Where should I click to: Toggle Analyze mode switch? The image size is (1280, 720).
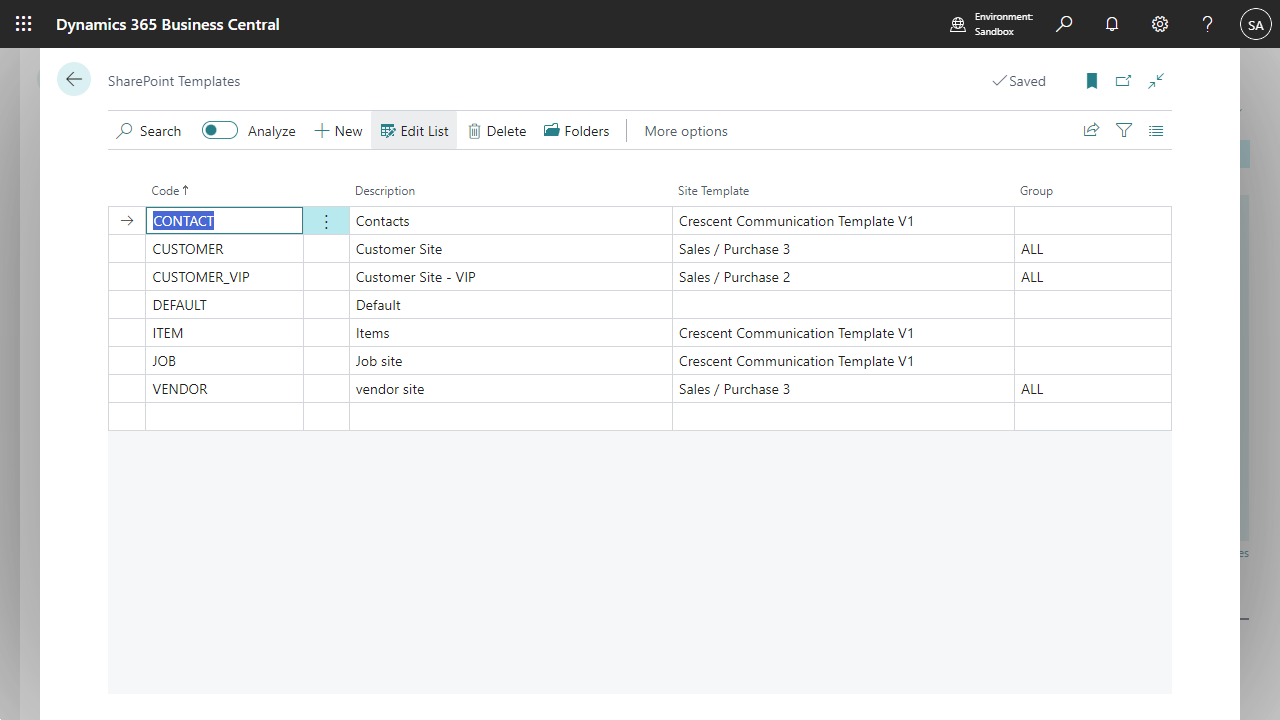tap(220, 130)
